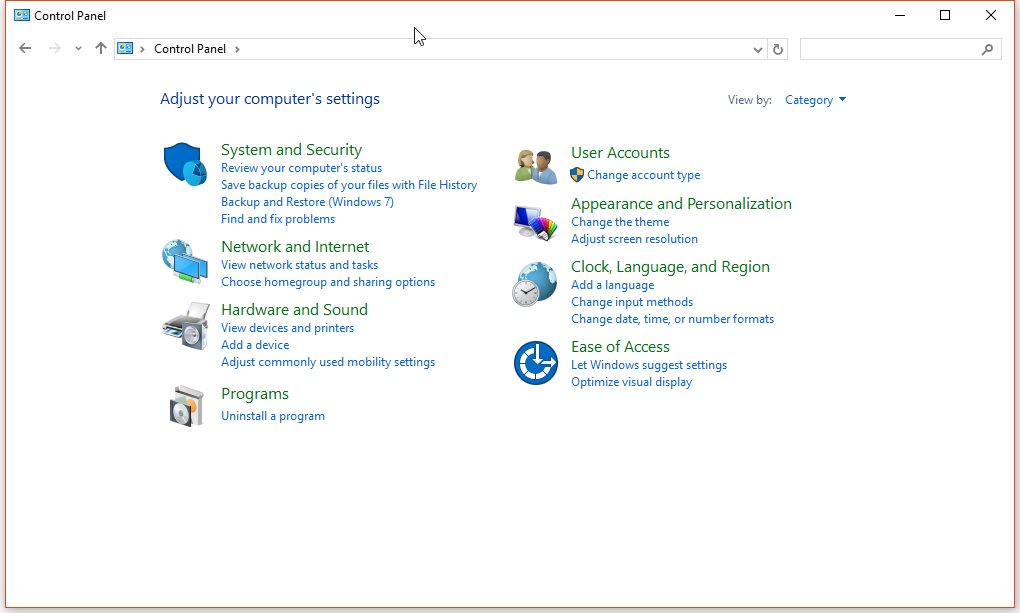This screenshot has height=613, width=1020.
Task: Open the Programs disc box icon
Action: [x=187, y=406]
